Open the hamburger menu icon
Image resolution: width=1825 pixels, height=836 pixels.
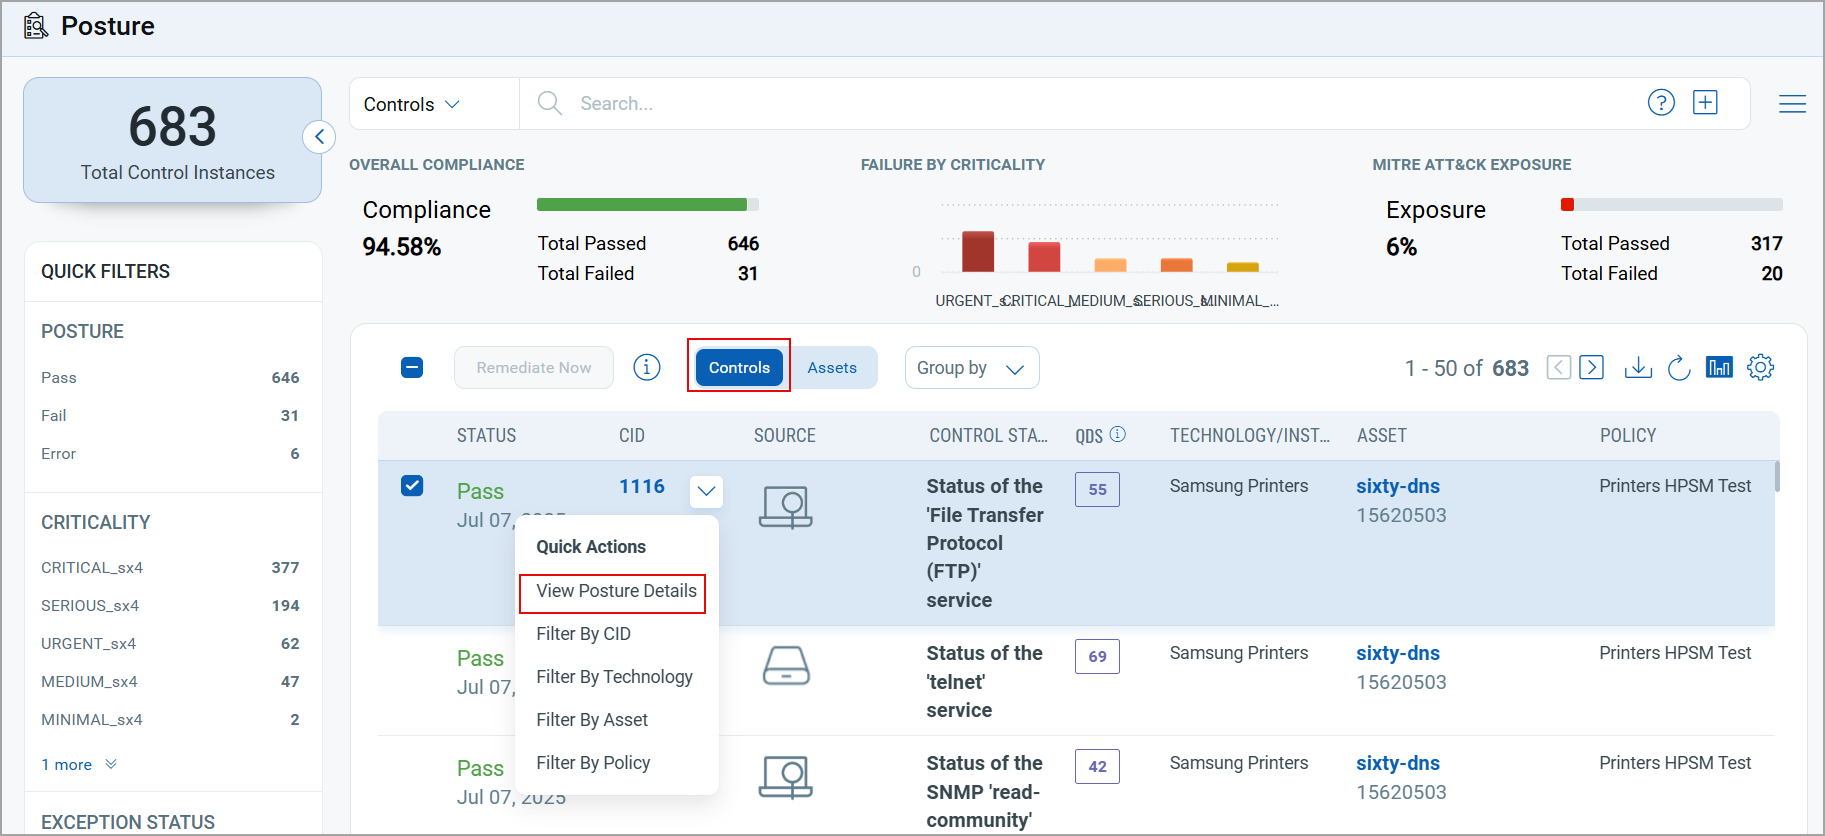coord(1791,104)
